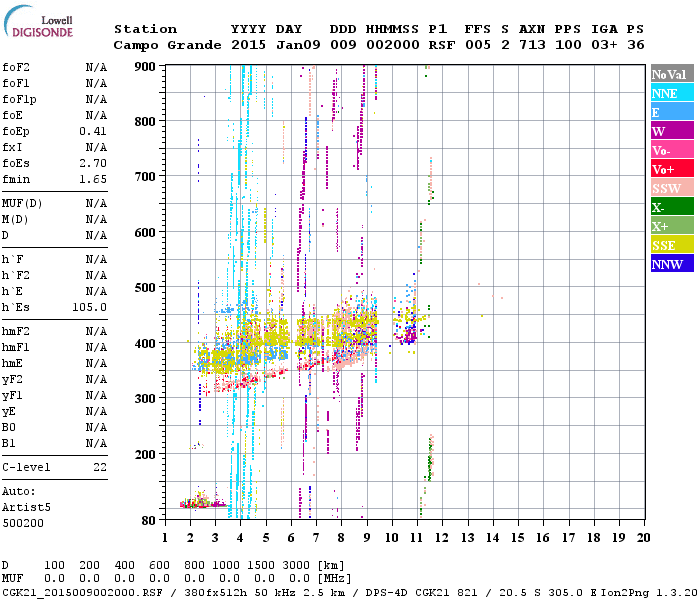Screen dimensions: 700x600
Task: Click the 5 MHz frequency axis label
Action: [266, 537]
